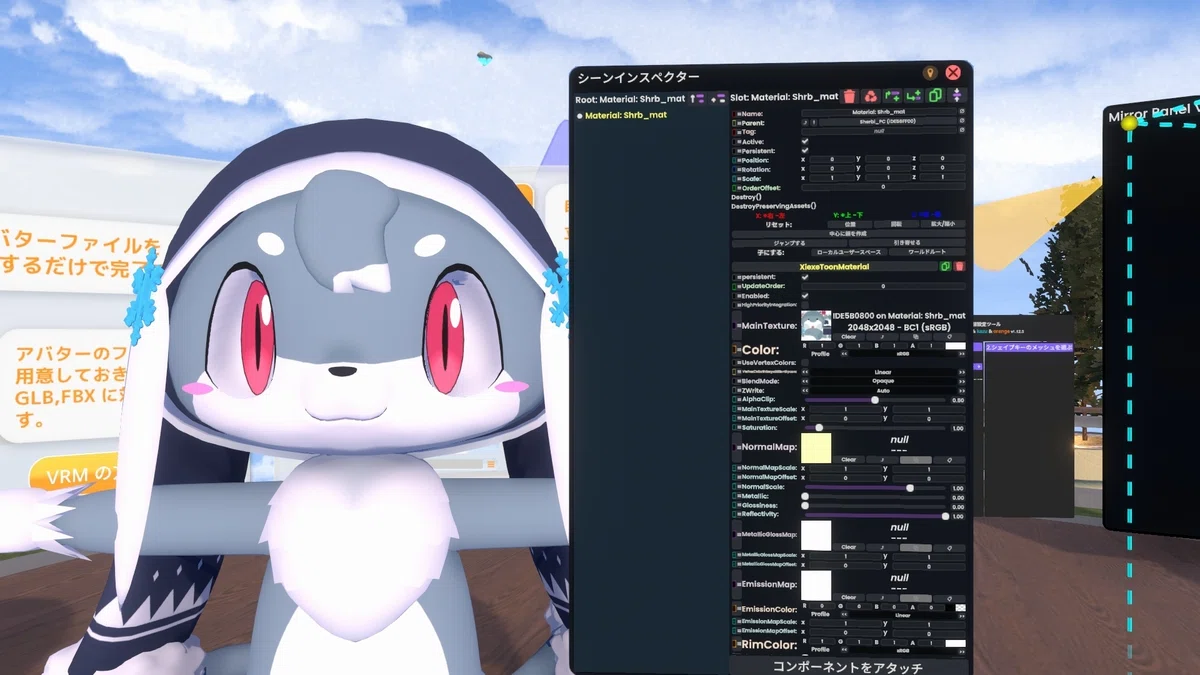1200x675 pixels.
Task: Click next arrow on the Linear selector above BlendMode
Action: [x=962, y=371]
